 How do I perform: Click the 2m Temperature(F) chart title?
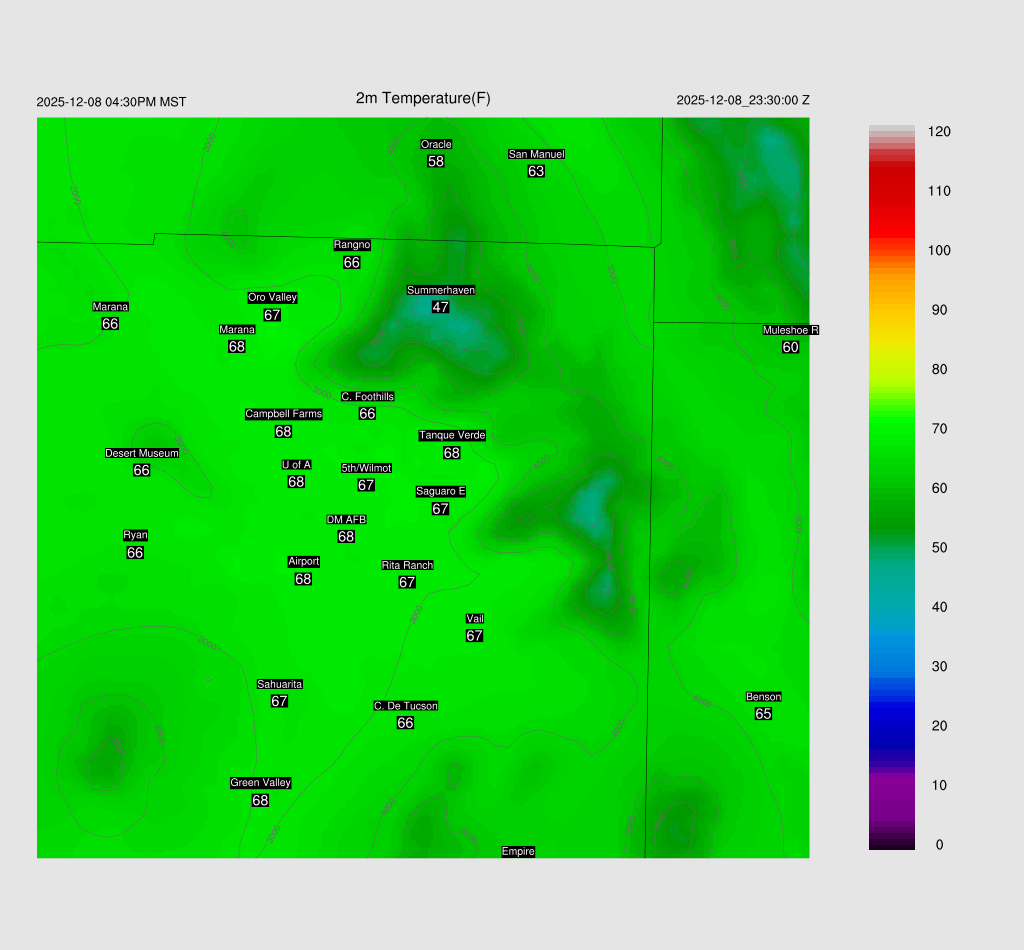tap(423, 98)
